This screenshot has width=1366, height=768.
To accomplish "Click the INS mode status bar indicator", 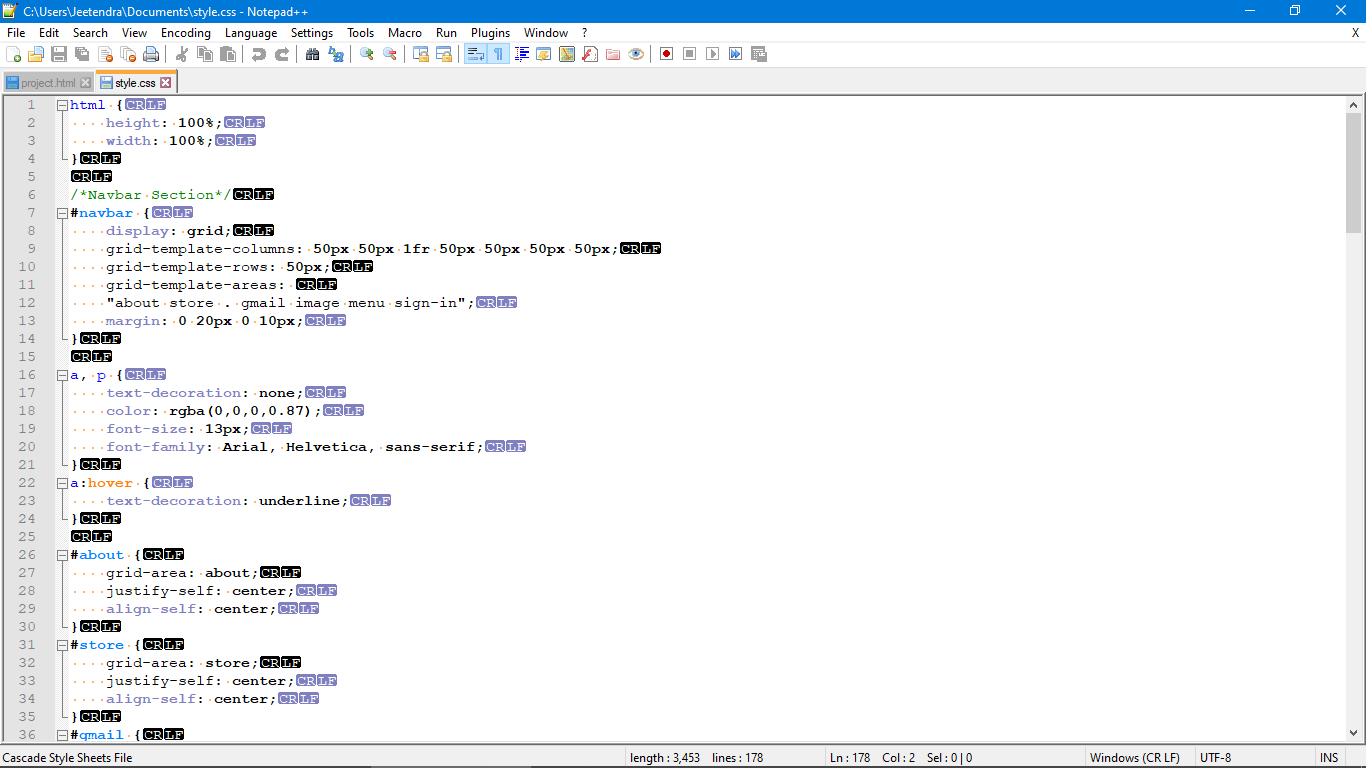I will [x=1329, y=758].
